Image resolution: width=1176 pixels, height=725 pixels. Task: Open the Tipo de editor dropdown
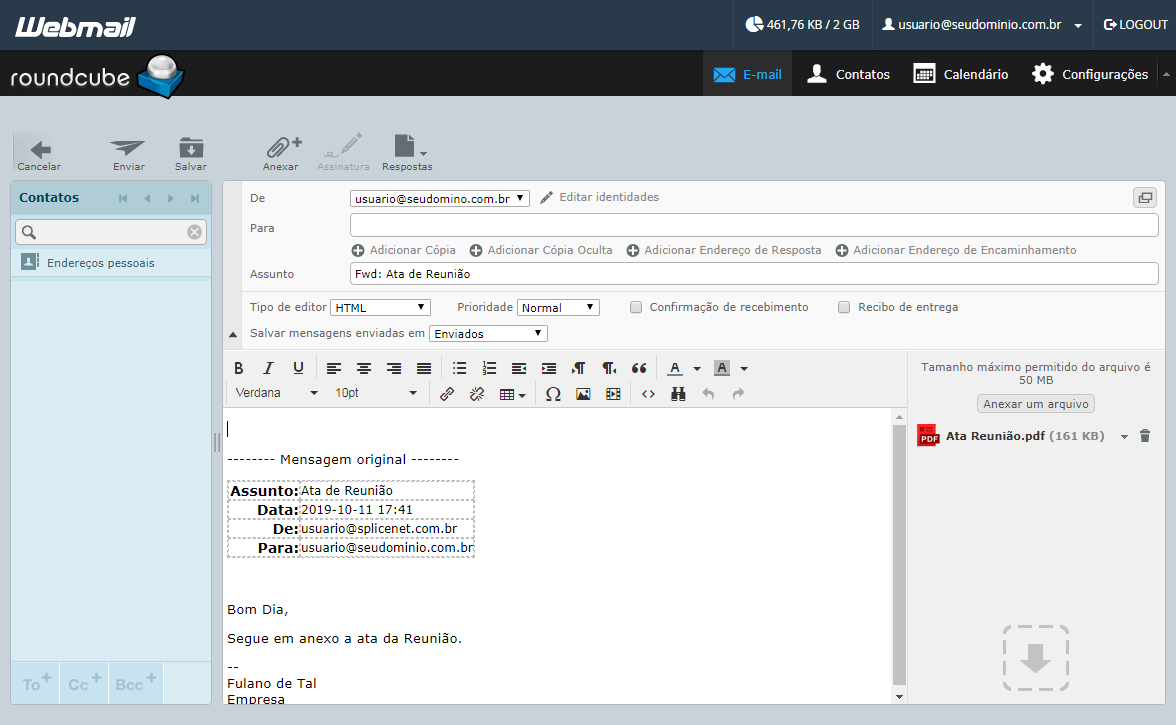(380, 307)
